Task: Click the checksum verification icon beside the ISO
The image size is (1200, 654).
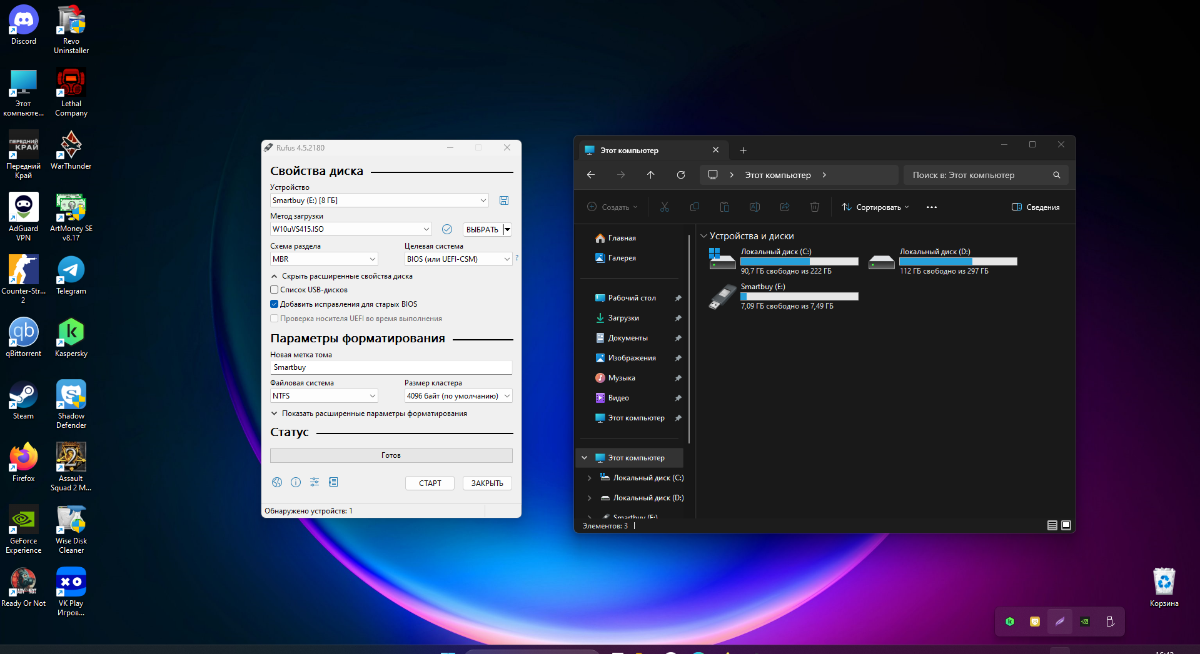Action: pyautogui.click(x=447, y=229)
